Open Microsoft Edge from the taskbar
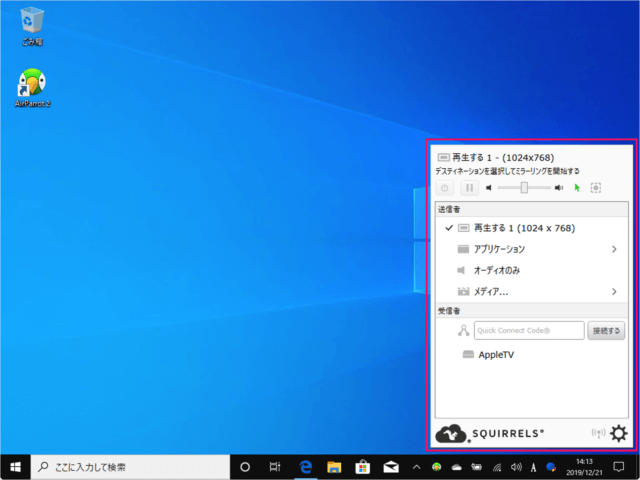Viewport: 640px width, 480px height. point(306,467)
